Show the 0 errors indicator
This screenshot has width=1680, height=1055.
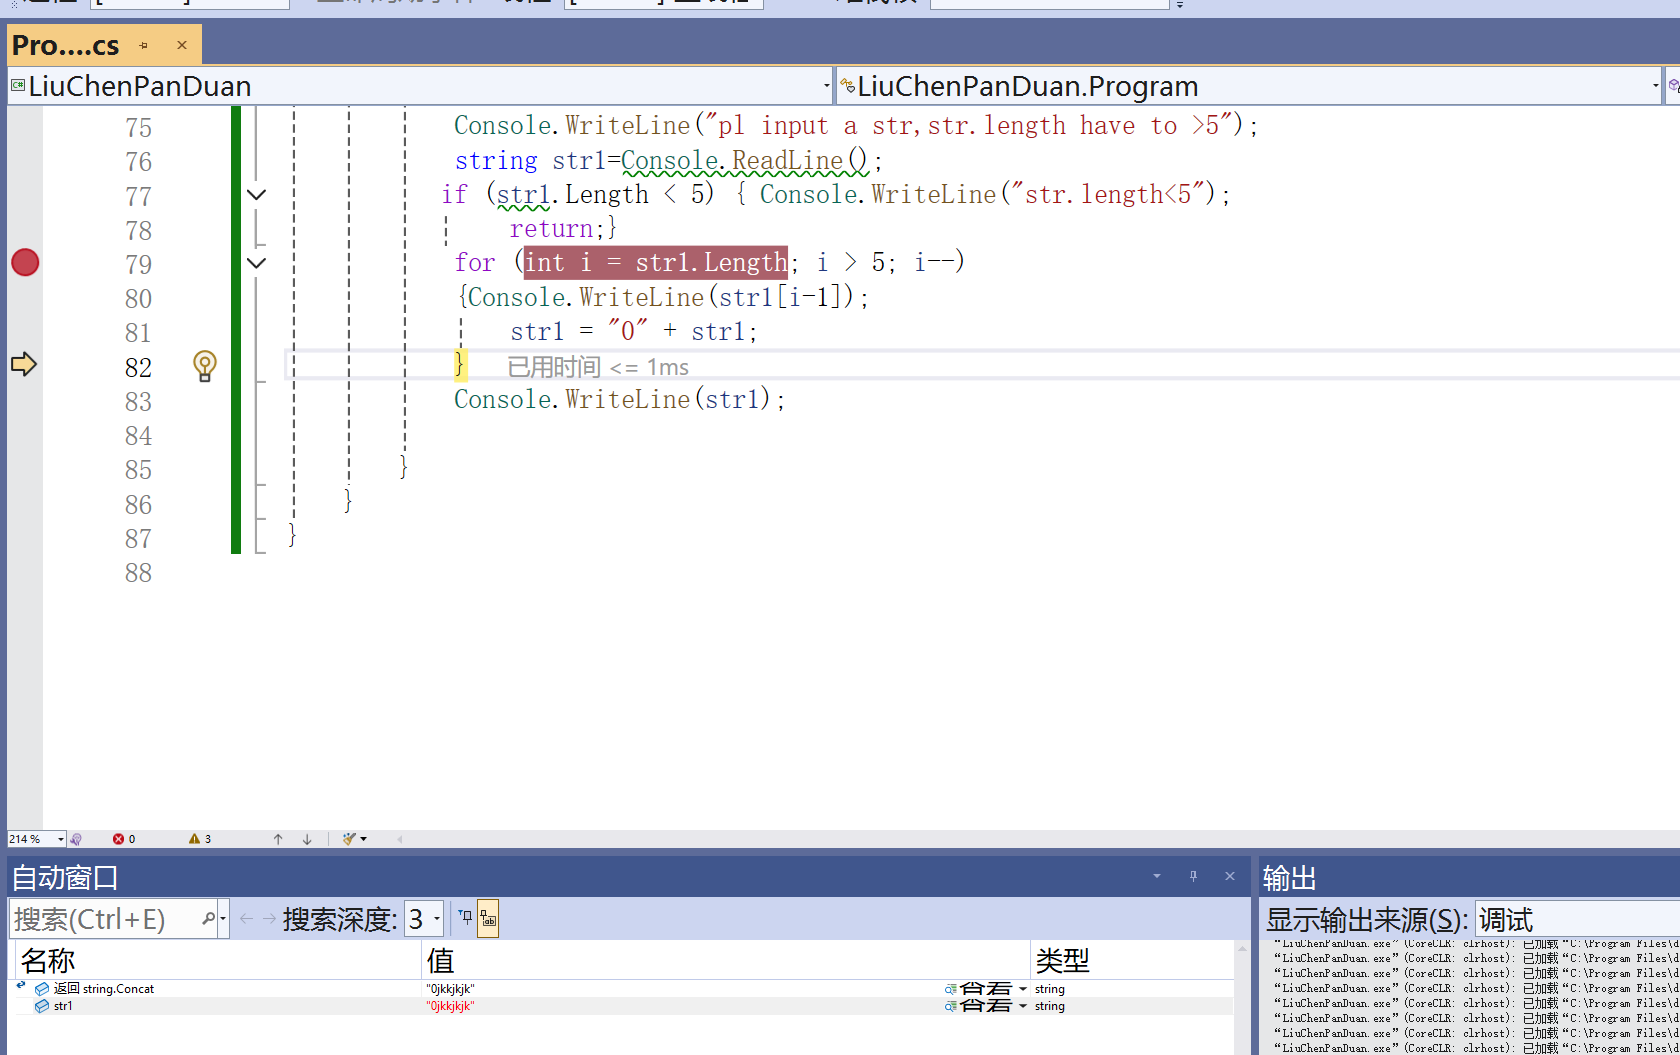coord(124,839)
